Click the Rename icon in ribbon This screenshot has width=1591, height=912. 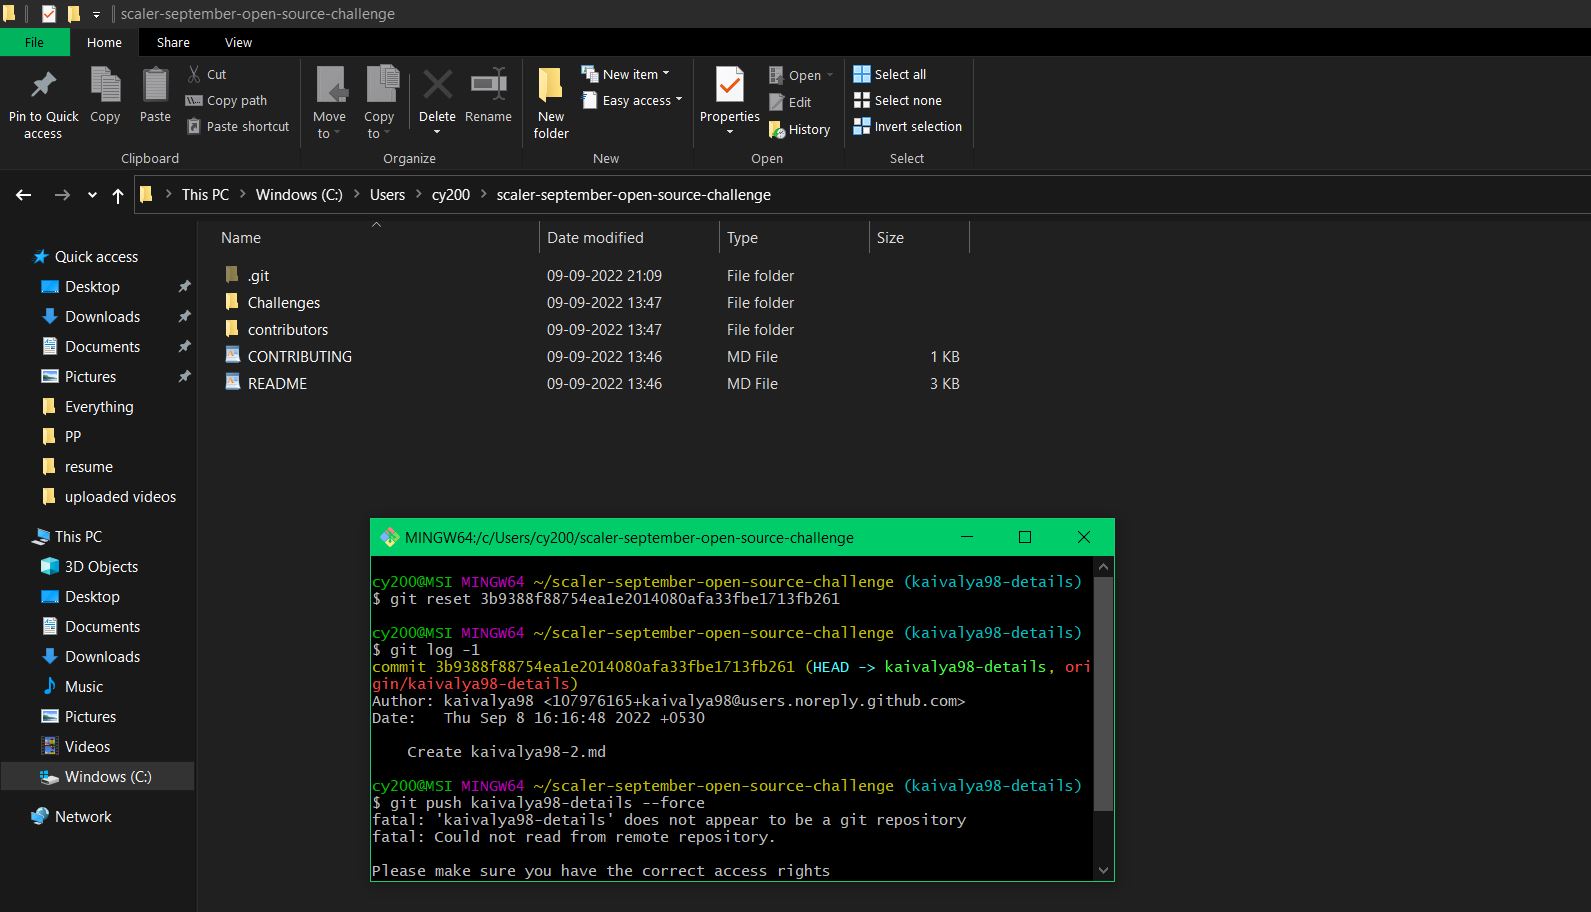(488, 86)
